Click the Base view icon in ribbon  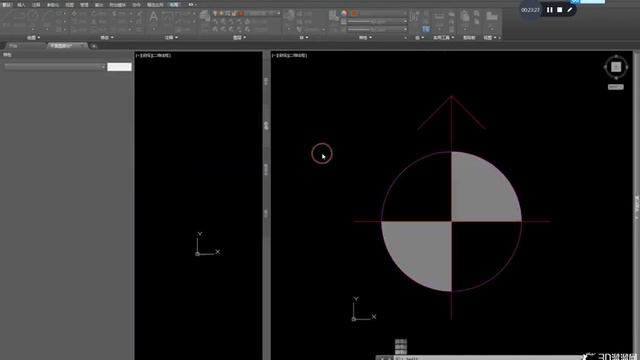[492, 16]
